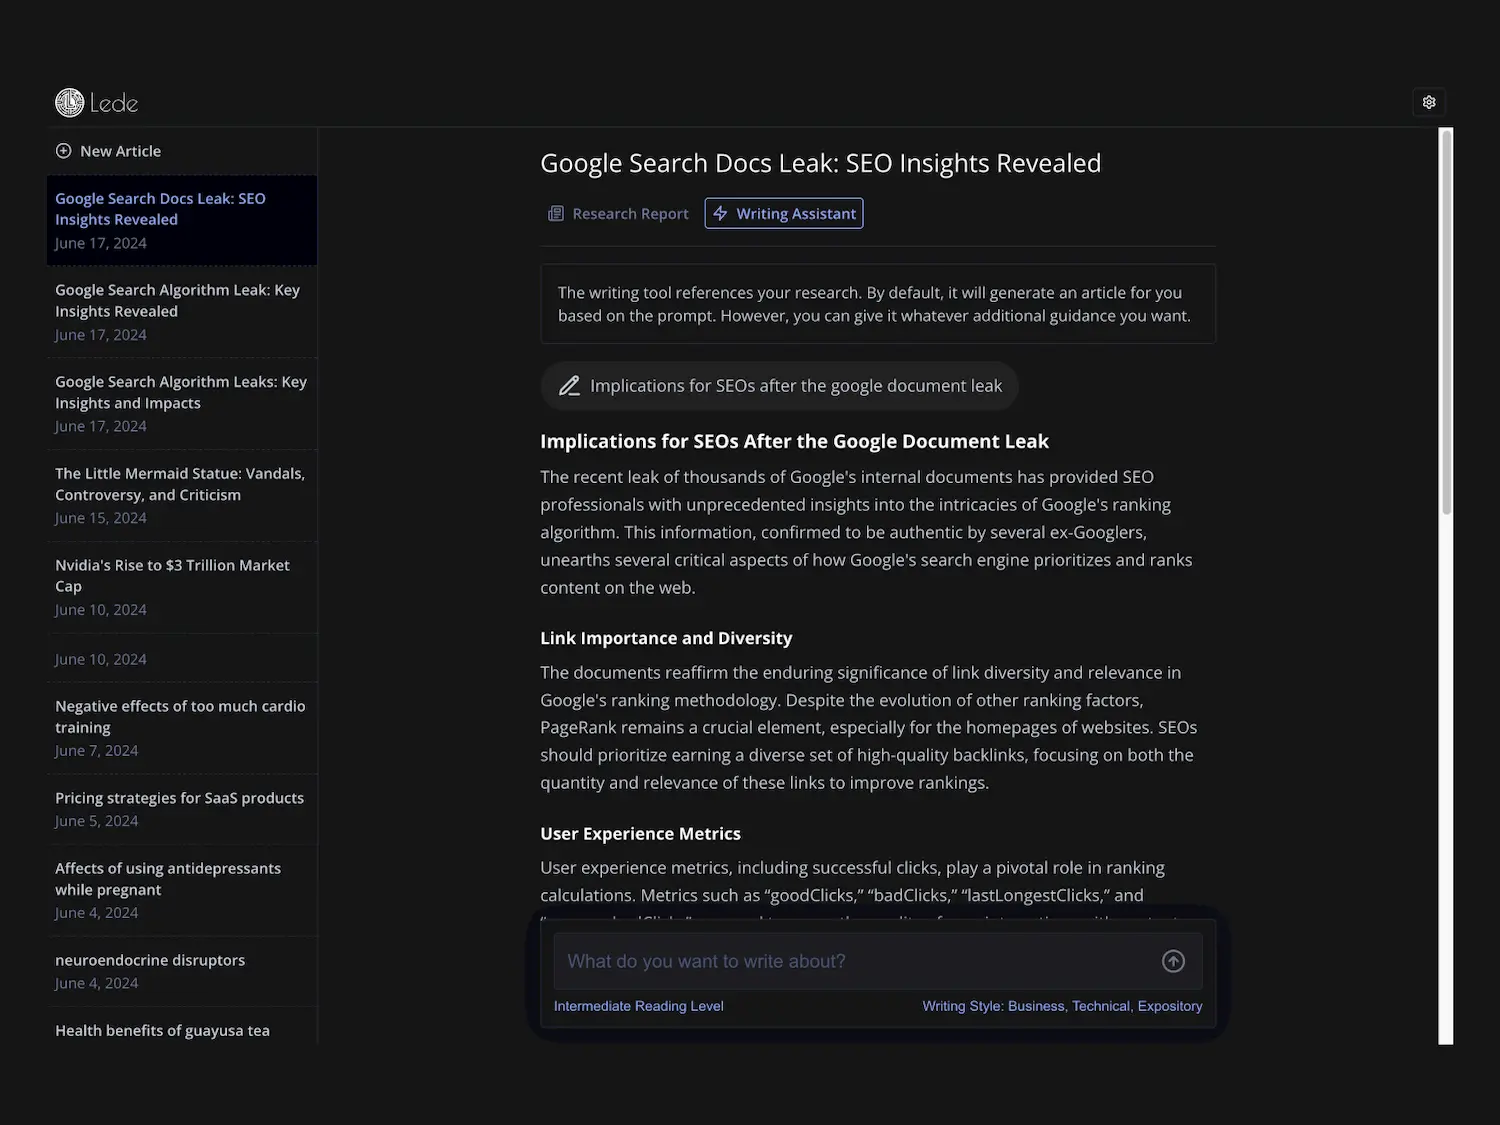Screen dimensions: 1500x1125
Task: Open 'Affects of using antidepressants while pregnant'
Action: click(182, 890)
